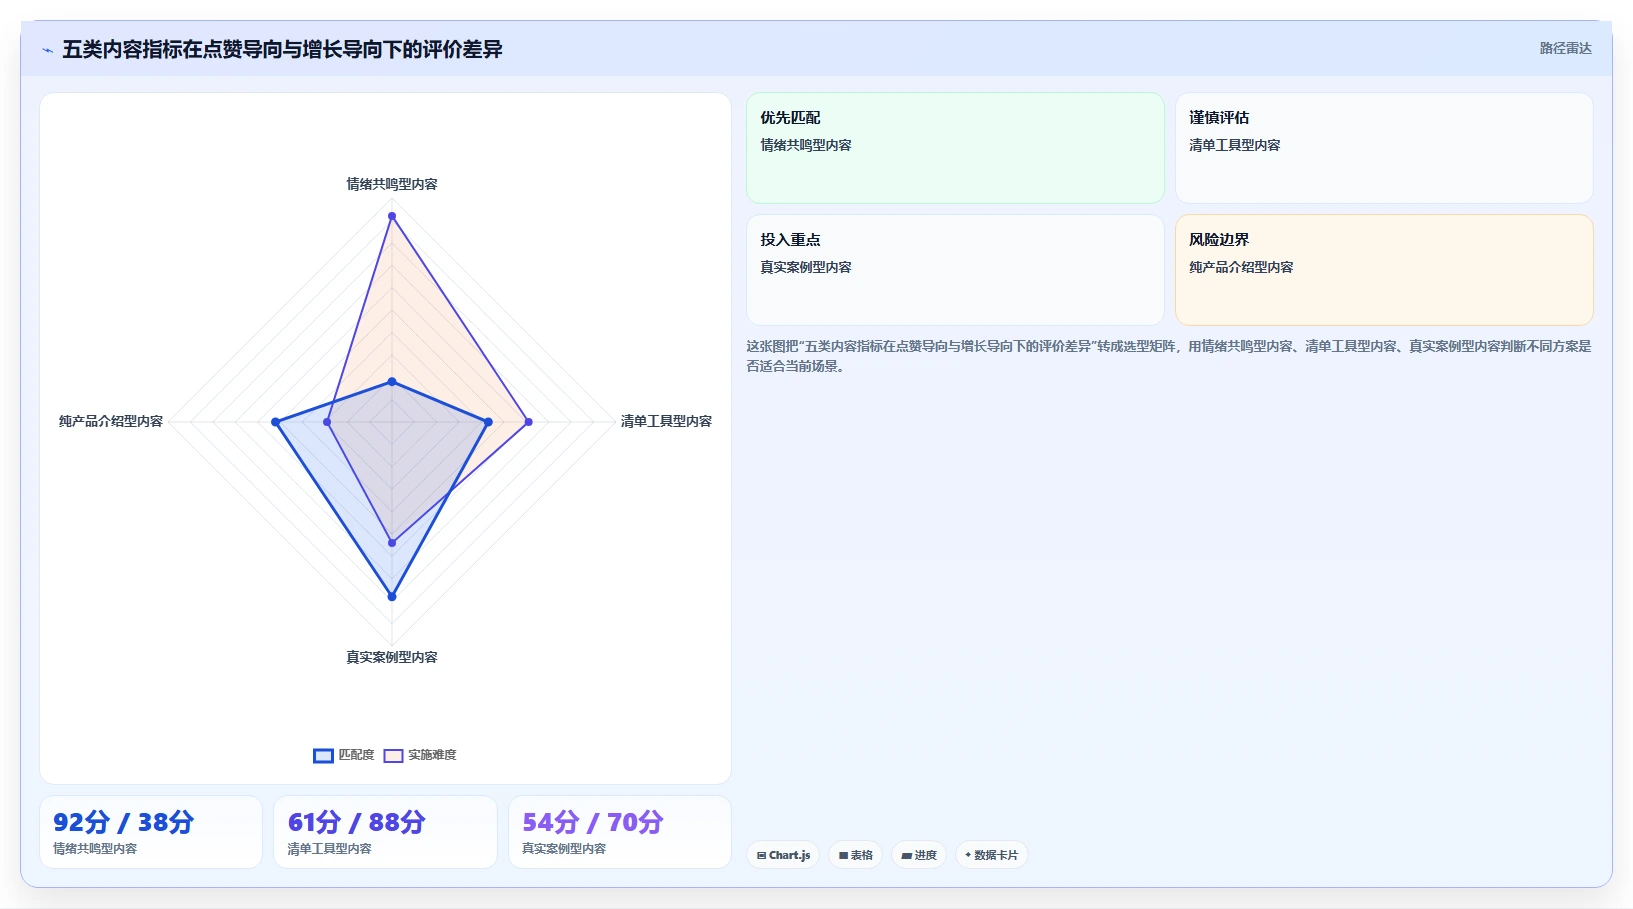Click the 路径雷达 label in header
This screenshot has width=1633, height=909.
[x=1565, y=48]
